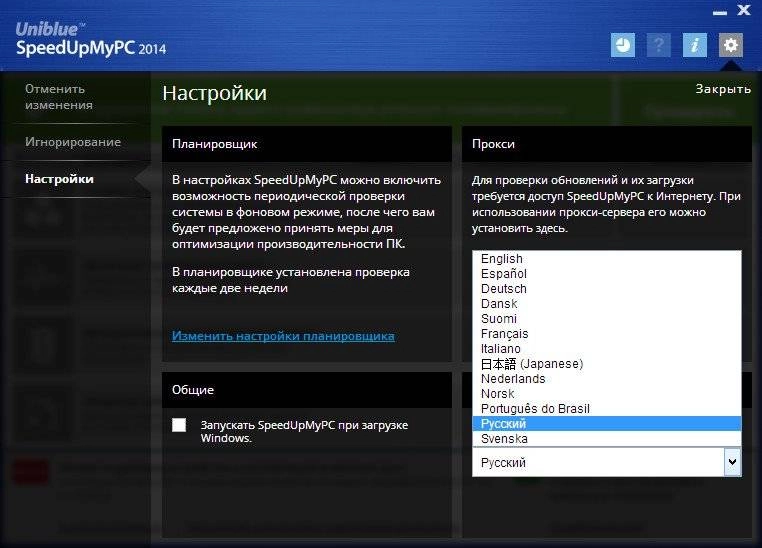Choose English in the language list
The height and width of the screenshot is (548, 762).
click(x=606, y=258)
